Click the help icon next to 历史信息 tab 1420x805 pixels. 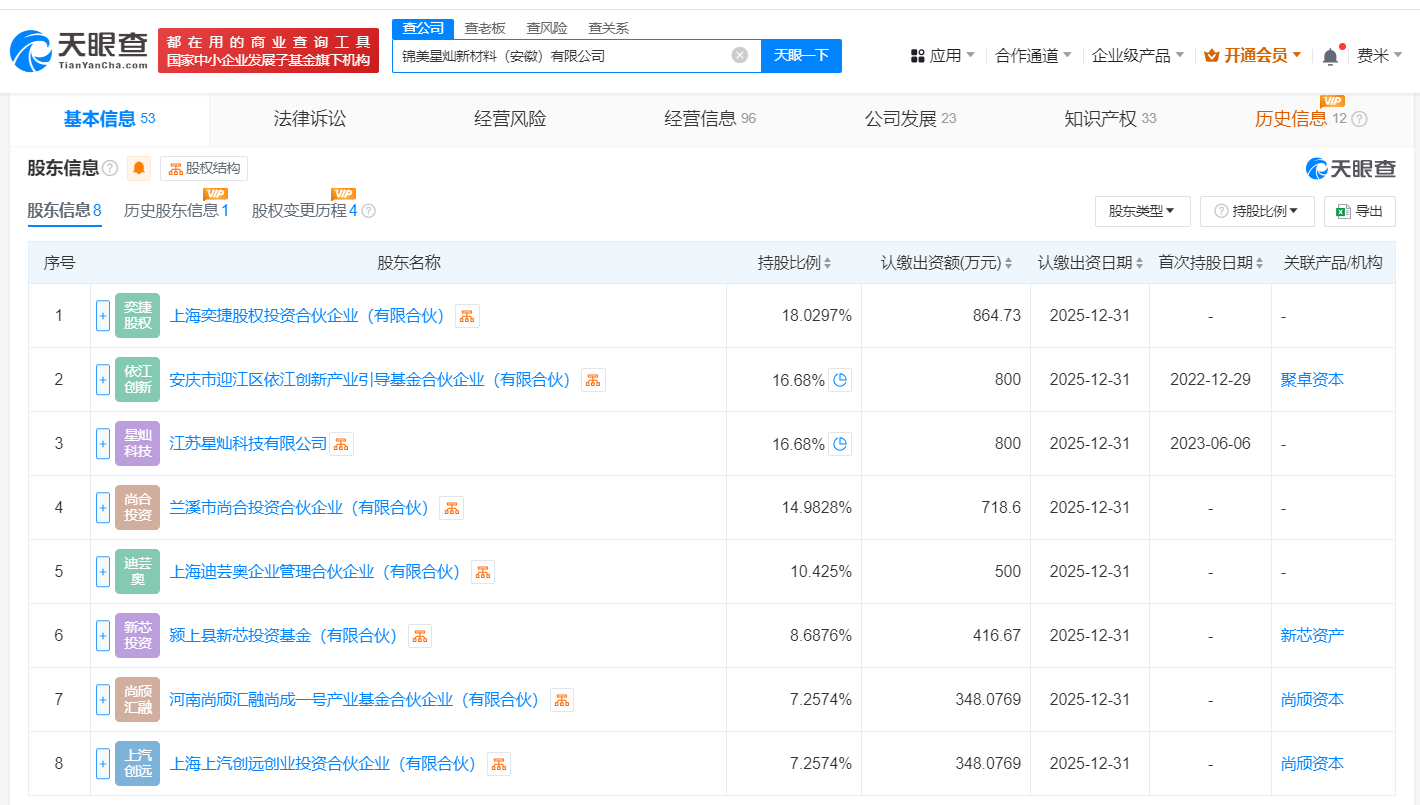[1359, 119]
